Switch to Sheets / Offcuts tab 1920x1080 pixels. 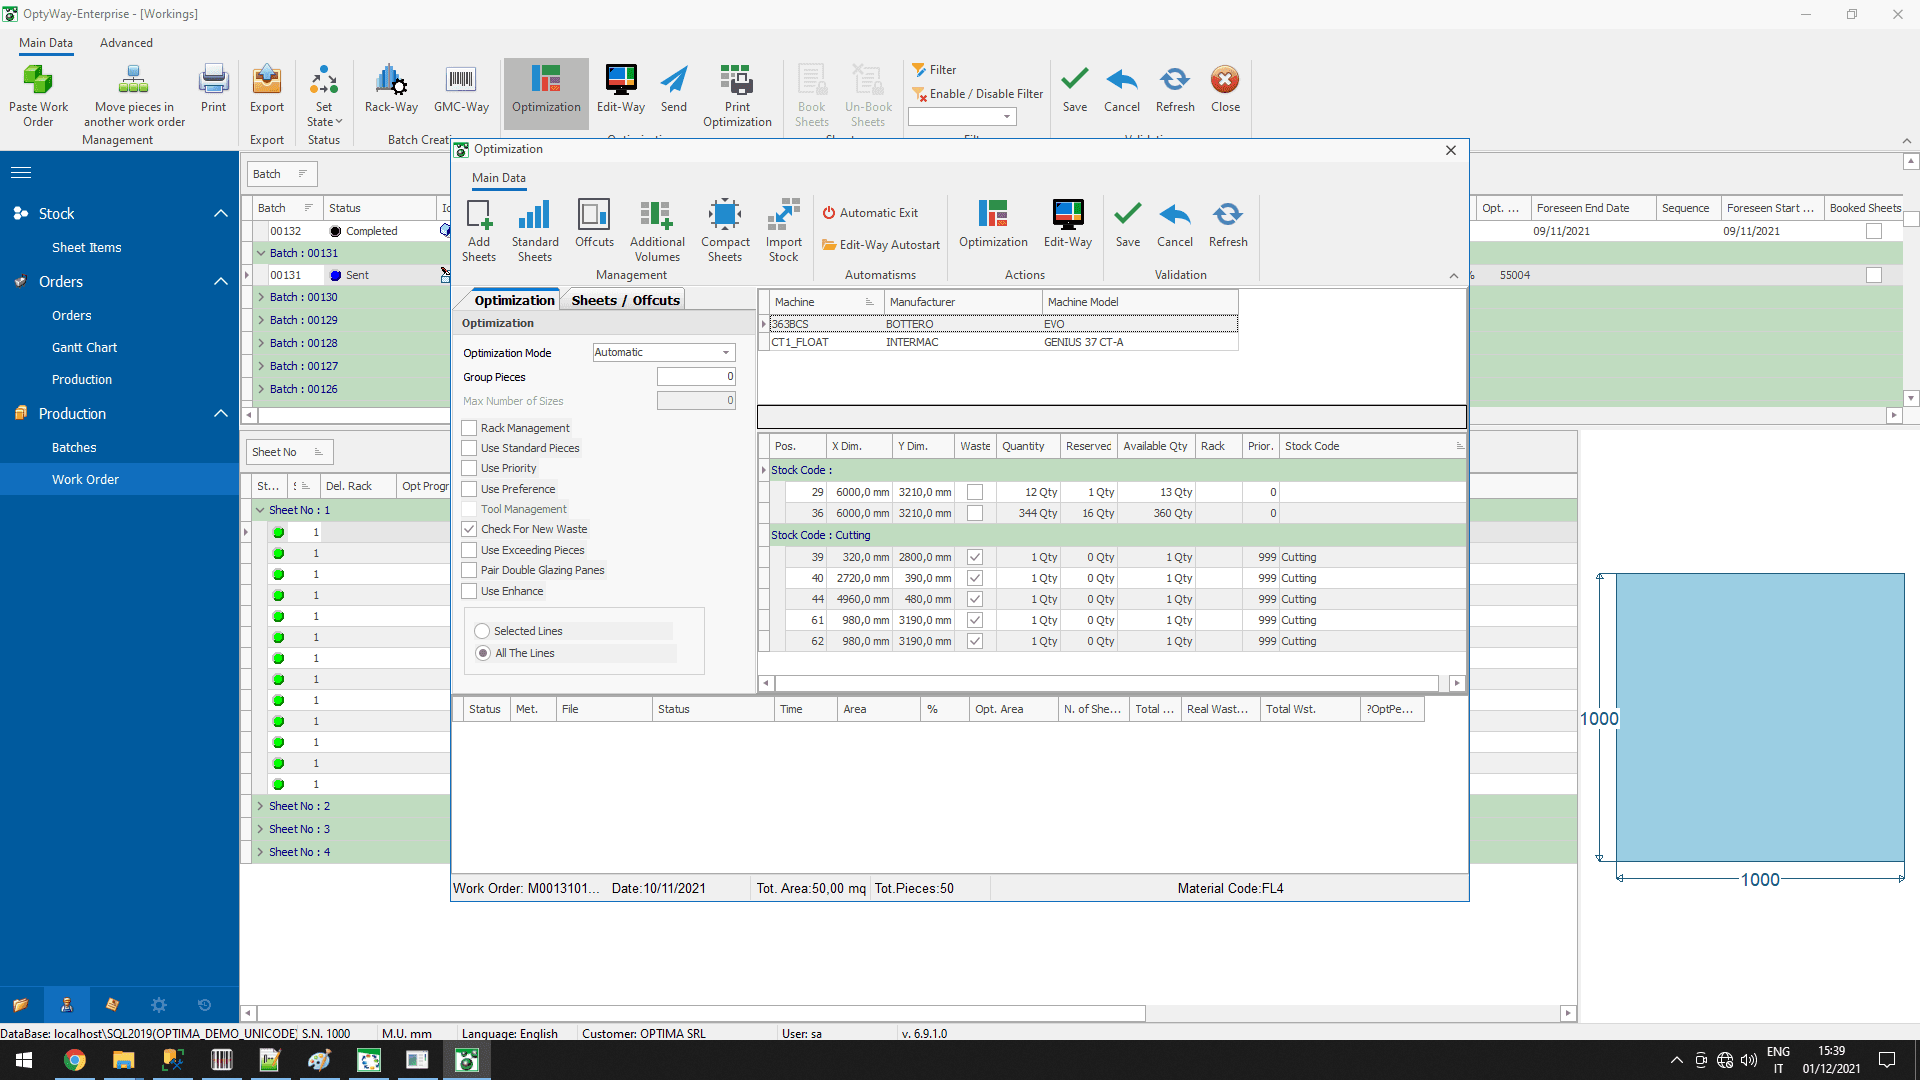(x=625, y=300)
